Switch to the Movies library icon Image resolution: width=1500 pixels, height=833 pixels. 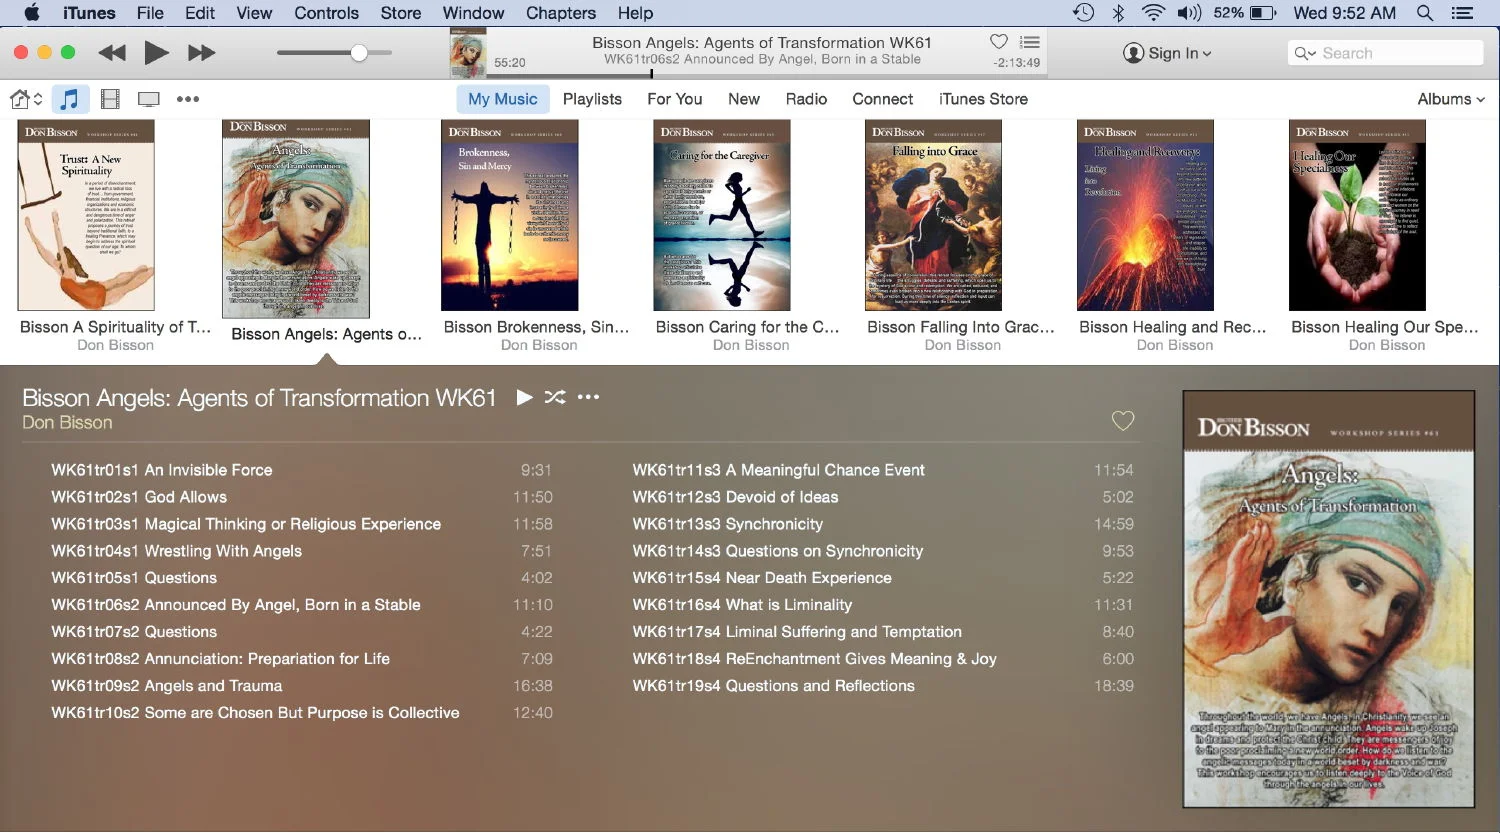pyautogui.click(x=110, y=99)
